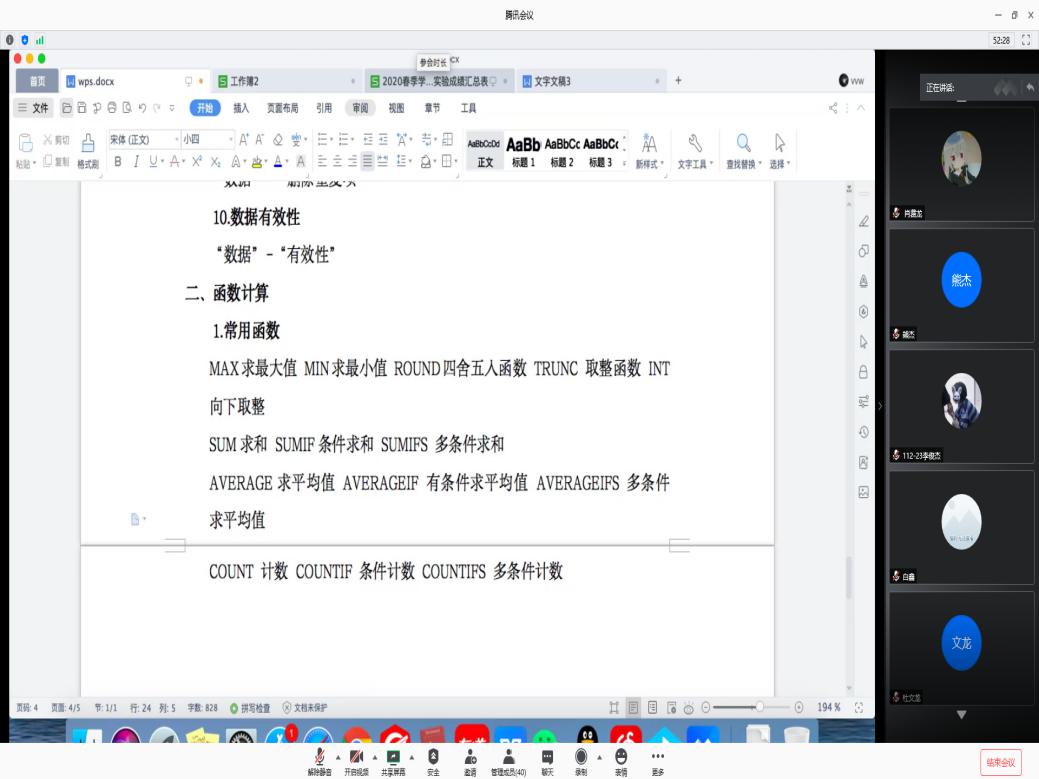Open the emoji reactions icon

pyautogui.click(x=621, y=758)
